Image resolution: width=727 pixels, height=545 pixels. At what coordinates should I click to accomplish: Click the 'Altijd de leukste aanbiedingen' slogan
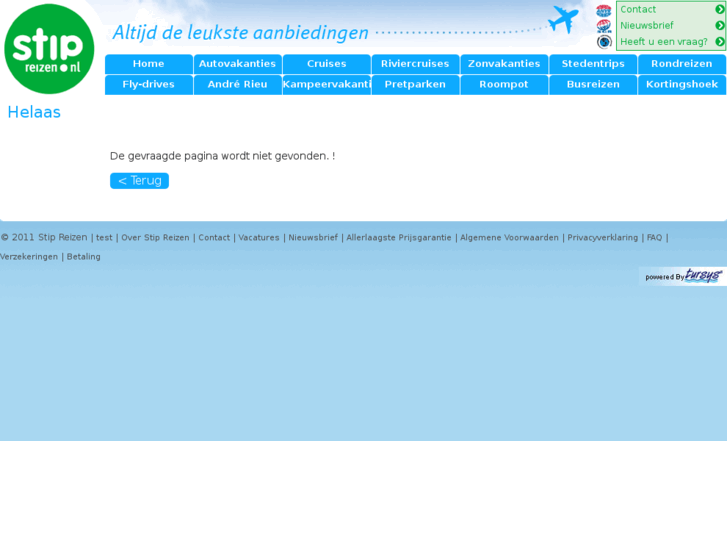click(x=241, y=33)
